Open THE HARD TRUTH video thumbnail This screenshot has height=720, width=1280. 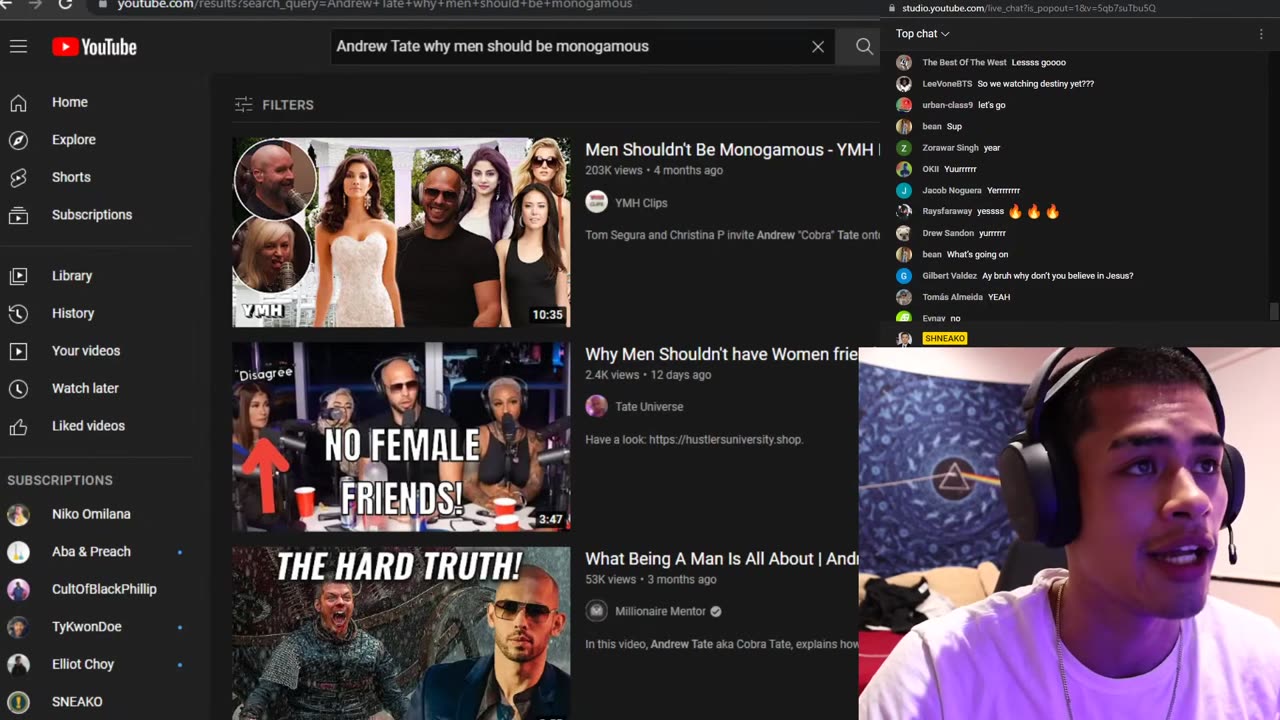coord(401,633)
